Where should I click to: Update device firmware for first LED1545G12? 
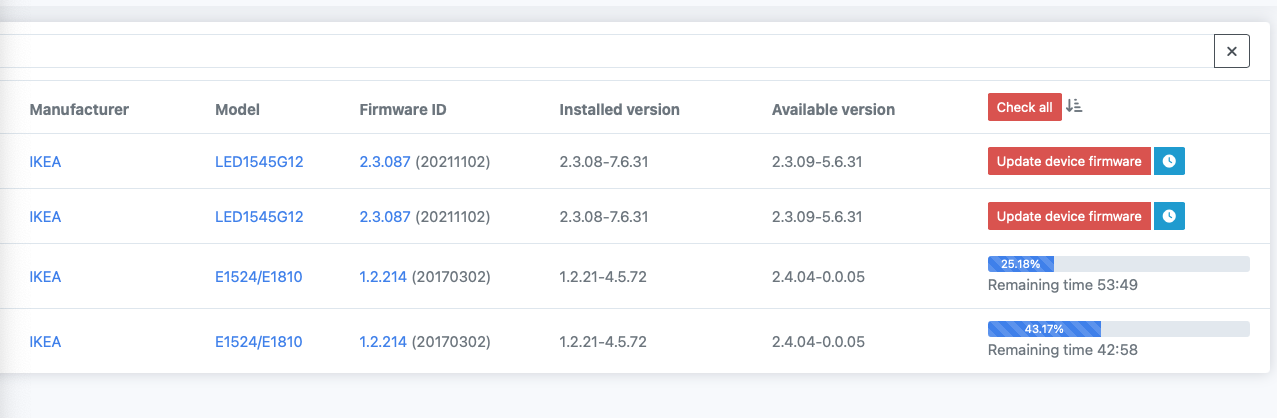click(1069, 162)
